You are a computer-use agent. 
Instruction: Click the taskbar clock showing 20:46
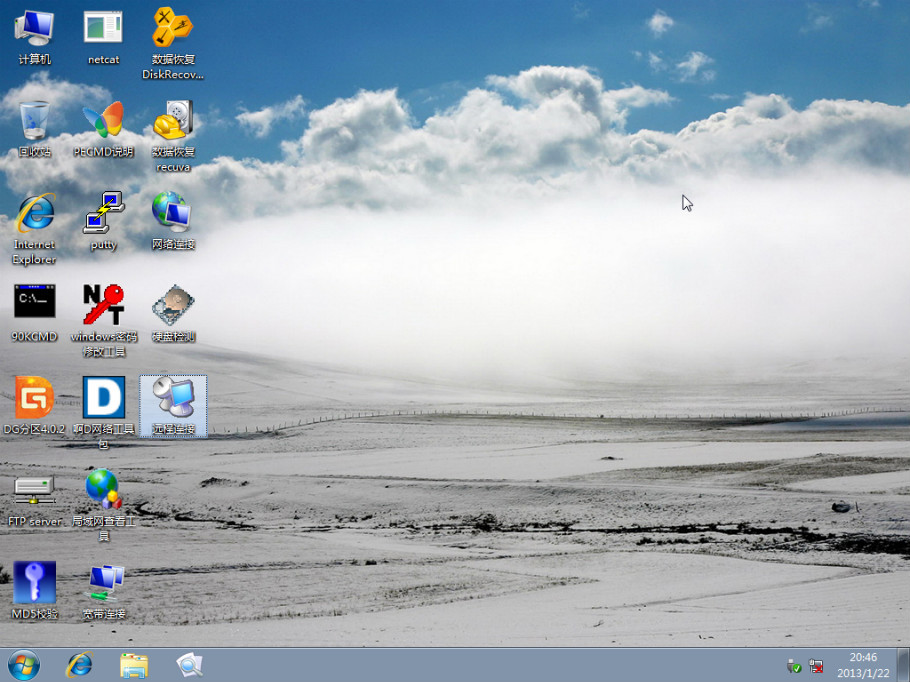(x=862, y=664)
